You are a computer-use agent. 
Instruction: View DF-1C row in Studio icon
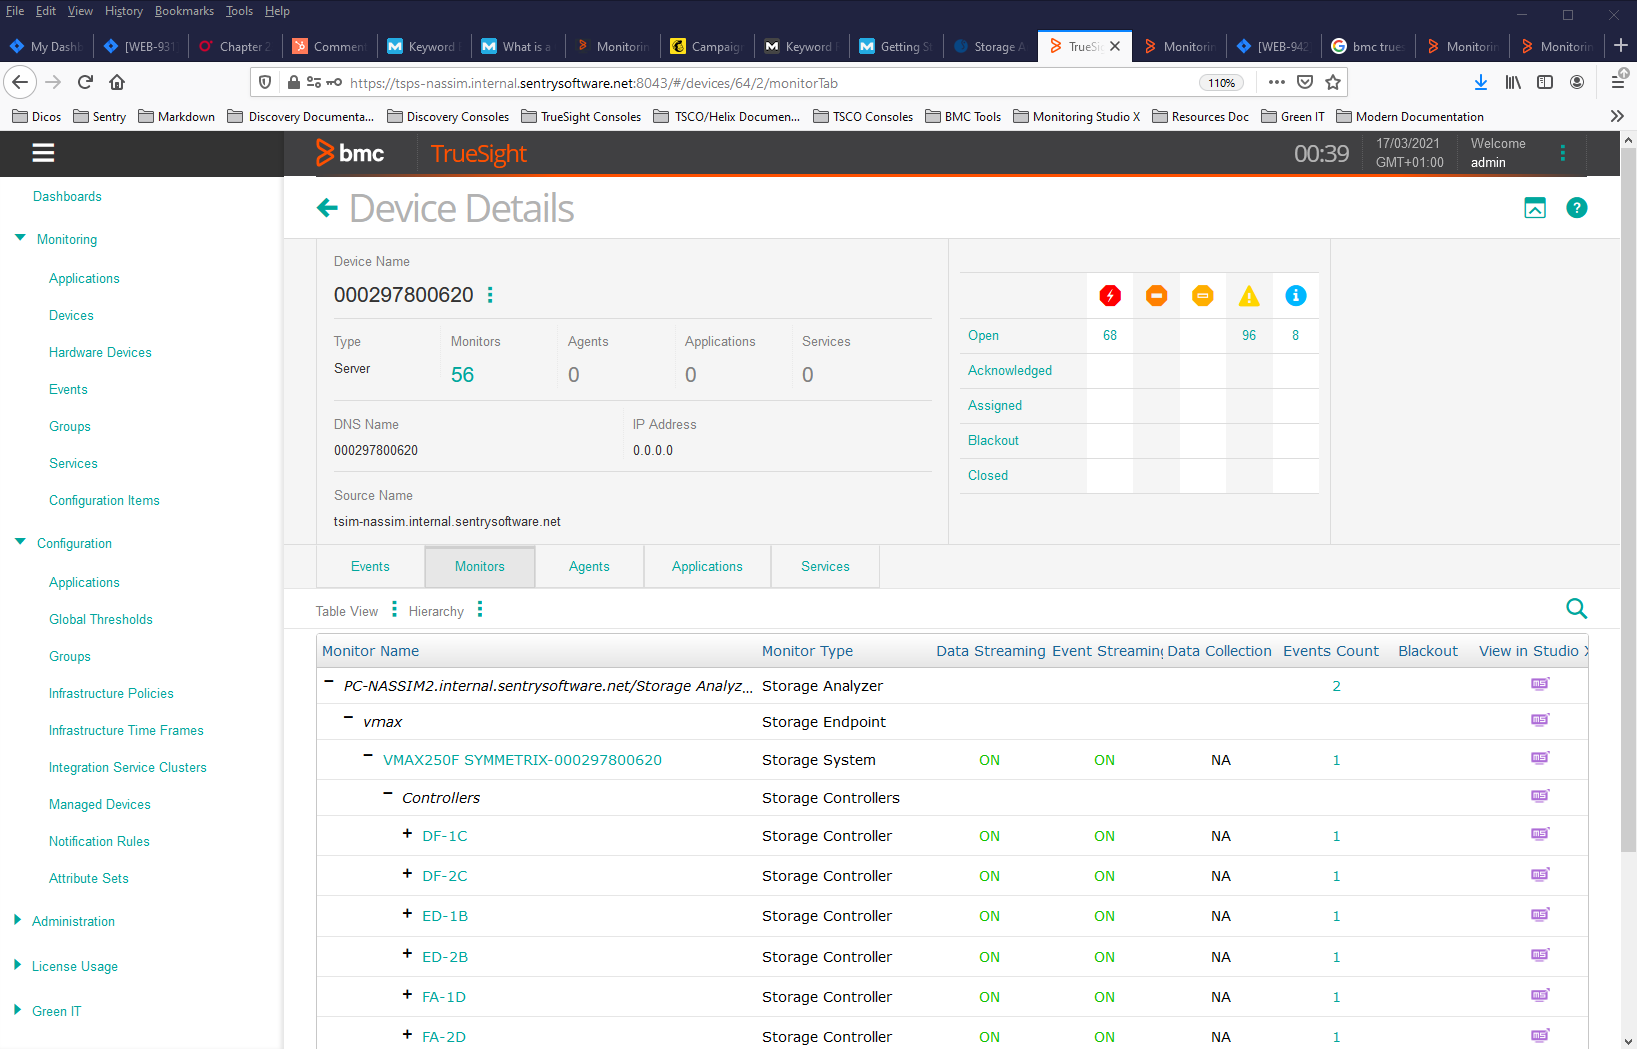(1540, 834)
